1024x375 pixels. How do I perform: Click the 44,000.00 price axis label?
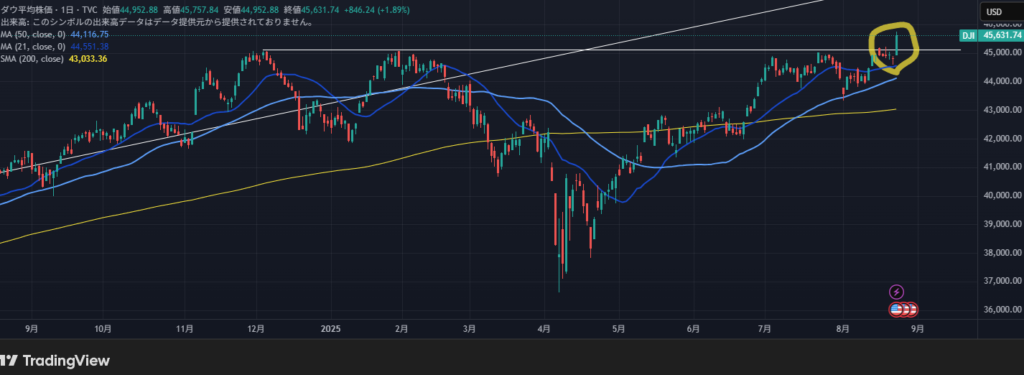[1001, 81]
